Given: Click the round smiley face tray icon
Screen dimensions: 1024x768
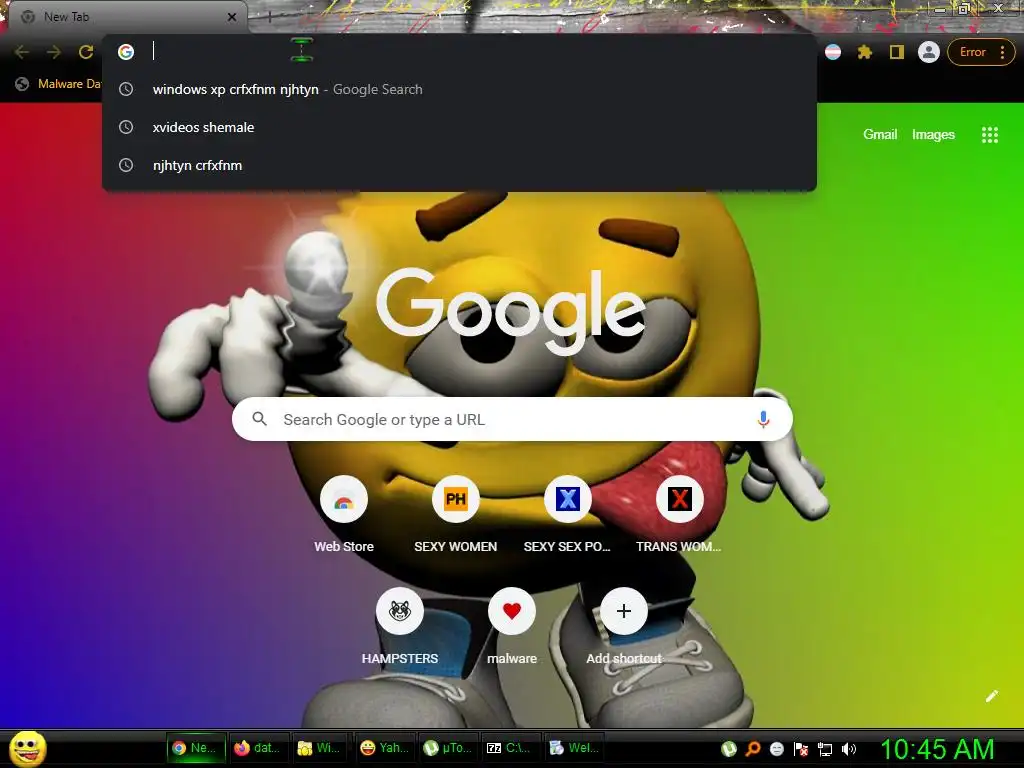Looking at the screenshot, I should (x=776, y=749).
